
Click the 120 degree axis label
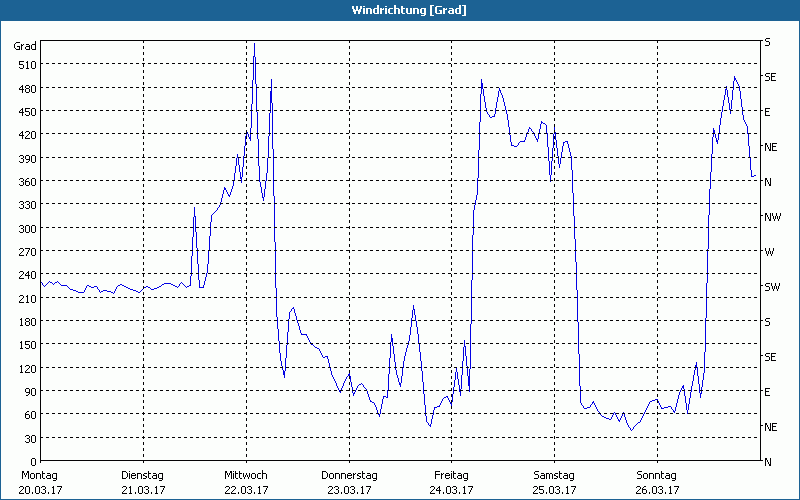[28, 368]
